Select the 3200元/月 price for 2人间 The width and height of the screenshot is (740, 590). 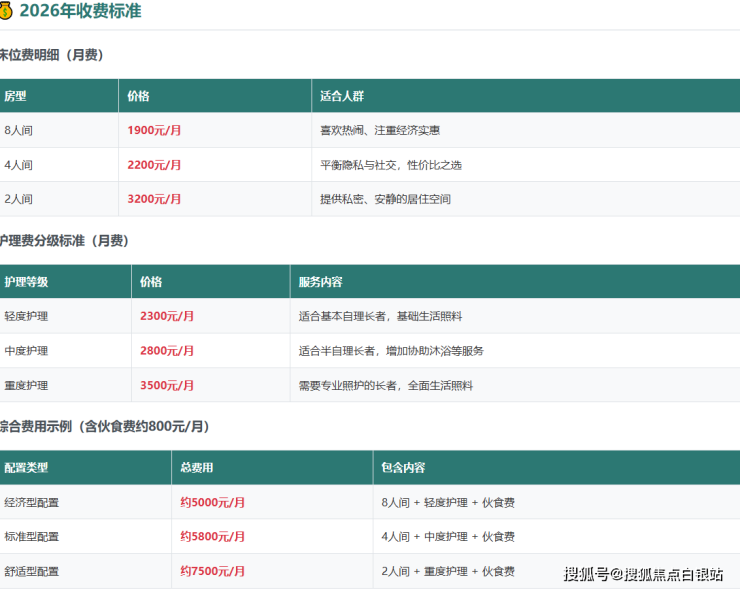point(154,199)
